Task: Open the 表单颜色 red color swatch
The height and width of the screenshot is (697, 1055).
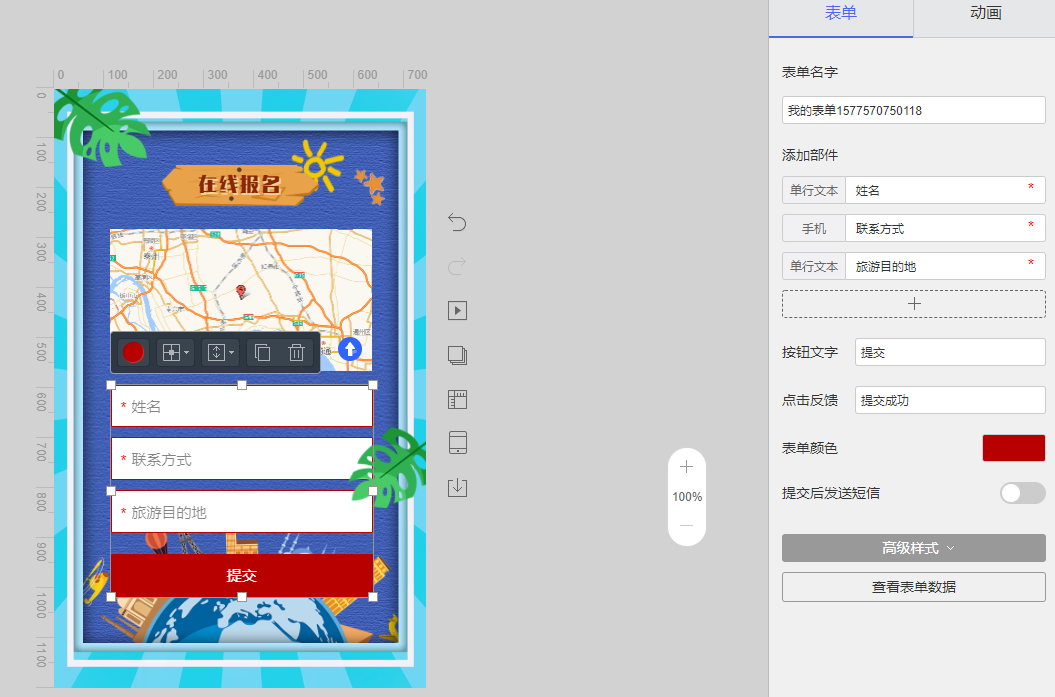Action: [1014, 448]
